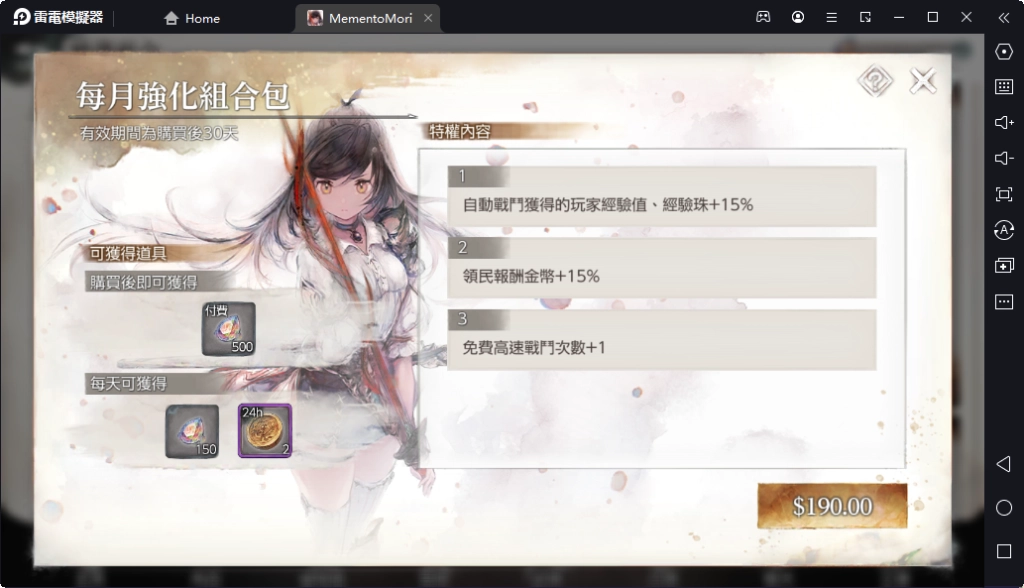Viewport: 1024px width, 588px height.
Task: Open the more options ellipsis sidebar icon
Action: click(1004, 301)
